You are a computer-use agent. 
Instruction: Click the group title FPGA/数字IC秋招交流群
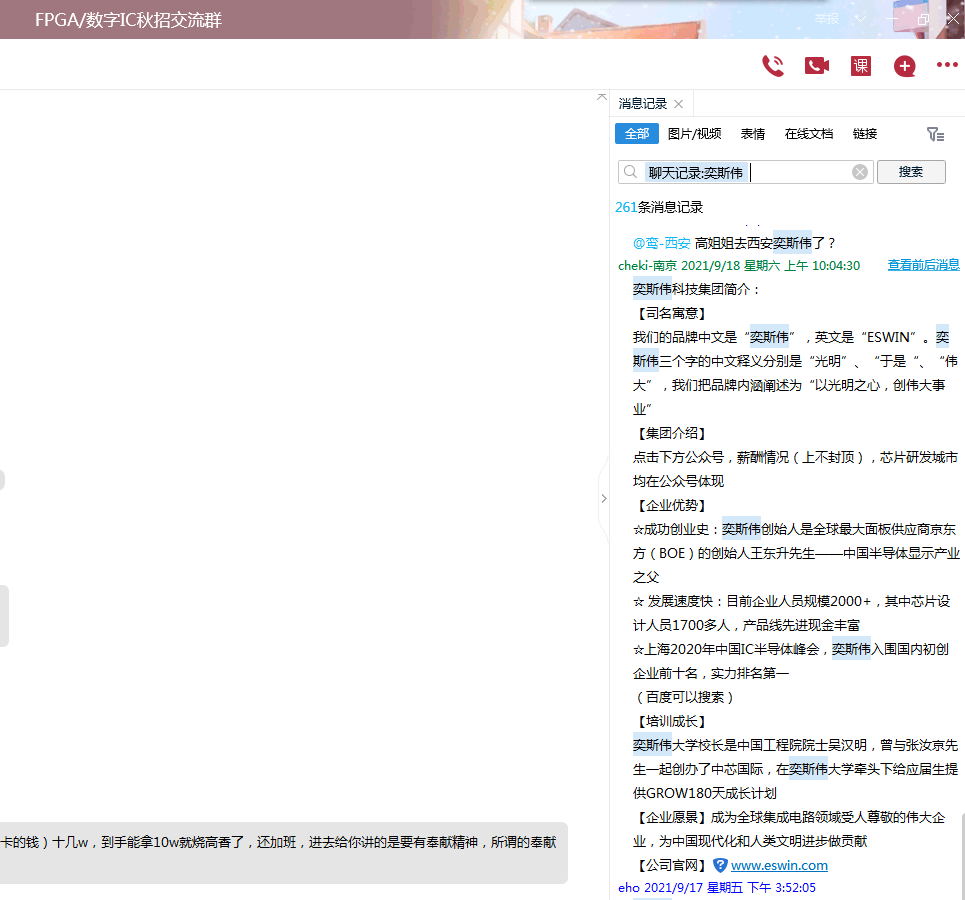click(x=128, y=20)
